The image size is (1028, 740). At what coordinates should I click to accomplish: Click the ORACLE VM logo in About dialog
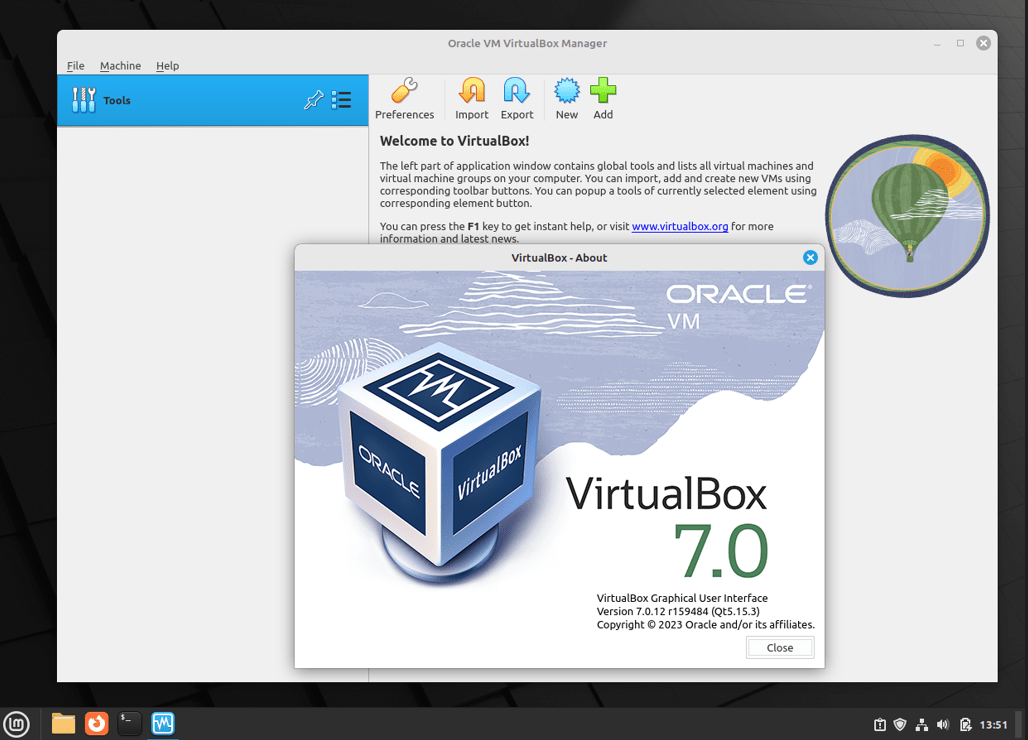coord(739,307)
